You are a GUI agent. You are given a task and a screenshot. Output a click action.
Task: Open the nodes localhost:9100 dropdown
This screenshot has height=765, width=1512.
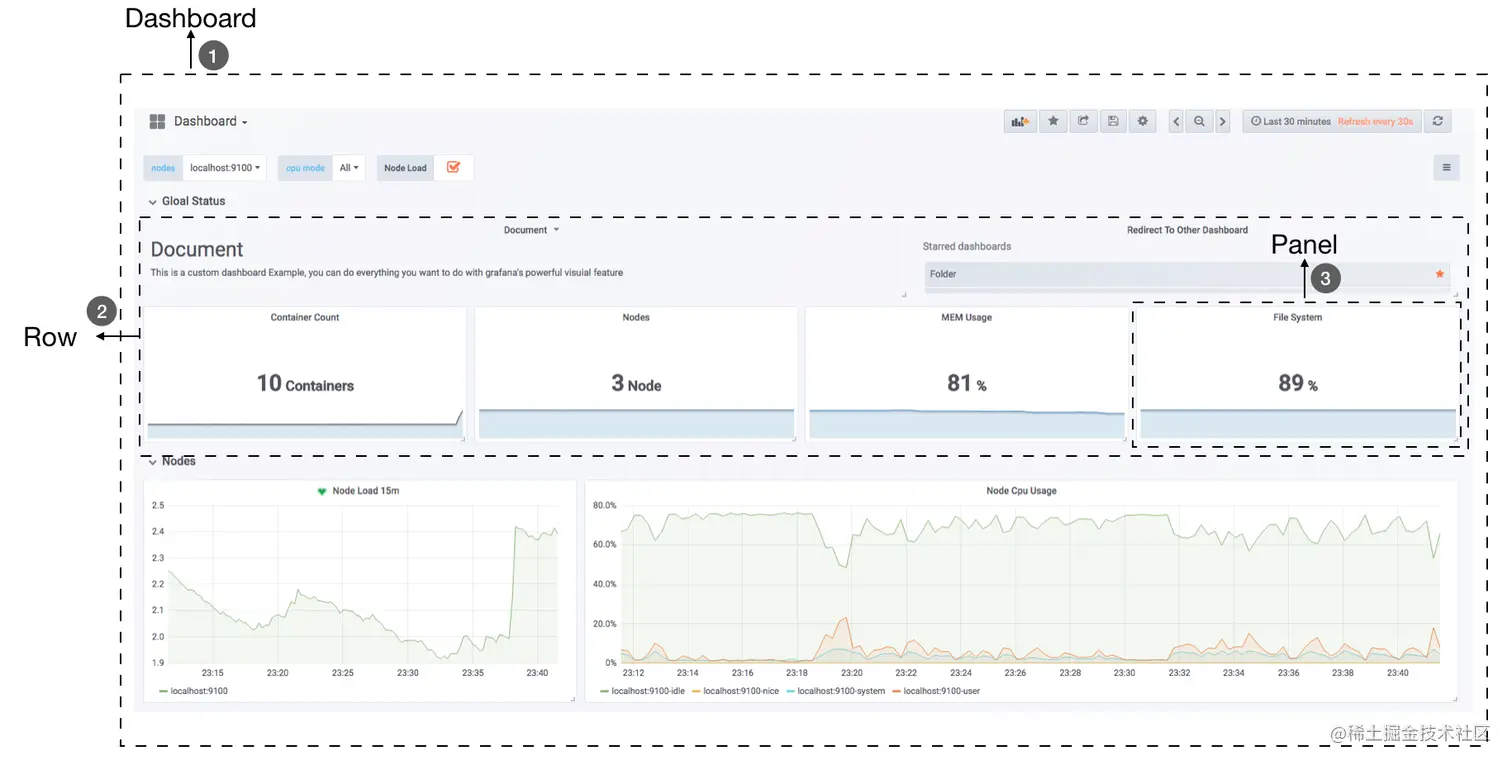(226, 168)
